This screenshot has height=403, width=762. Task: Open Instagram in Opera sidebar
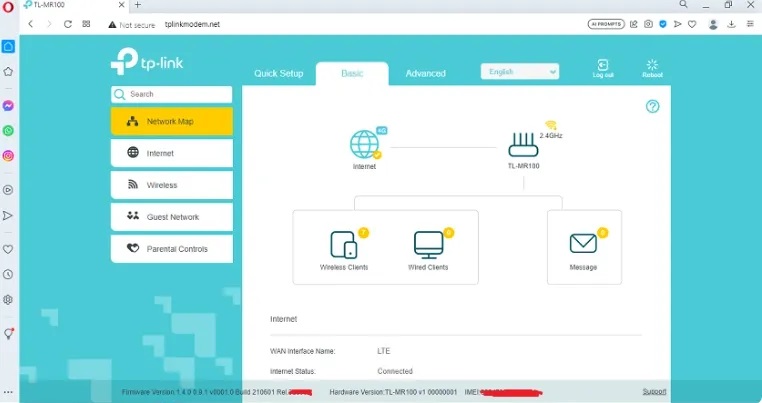(8, 156)
